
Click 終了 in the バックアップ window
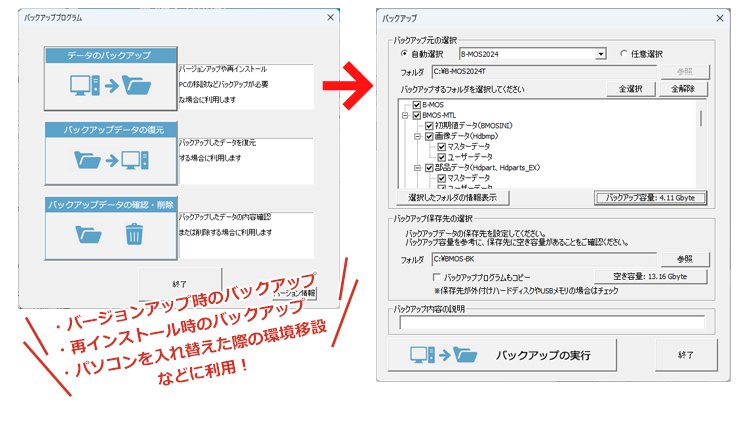pos(686,355)
